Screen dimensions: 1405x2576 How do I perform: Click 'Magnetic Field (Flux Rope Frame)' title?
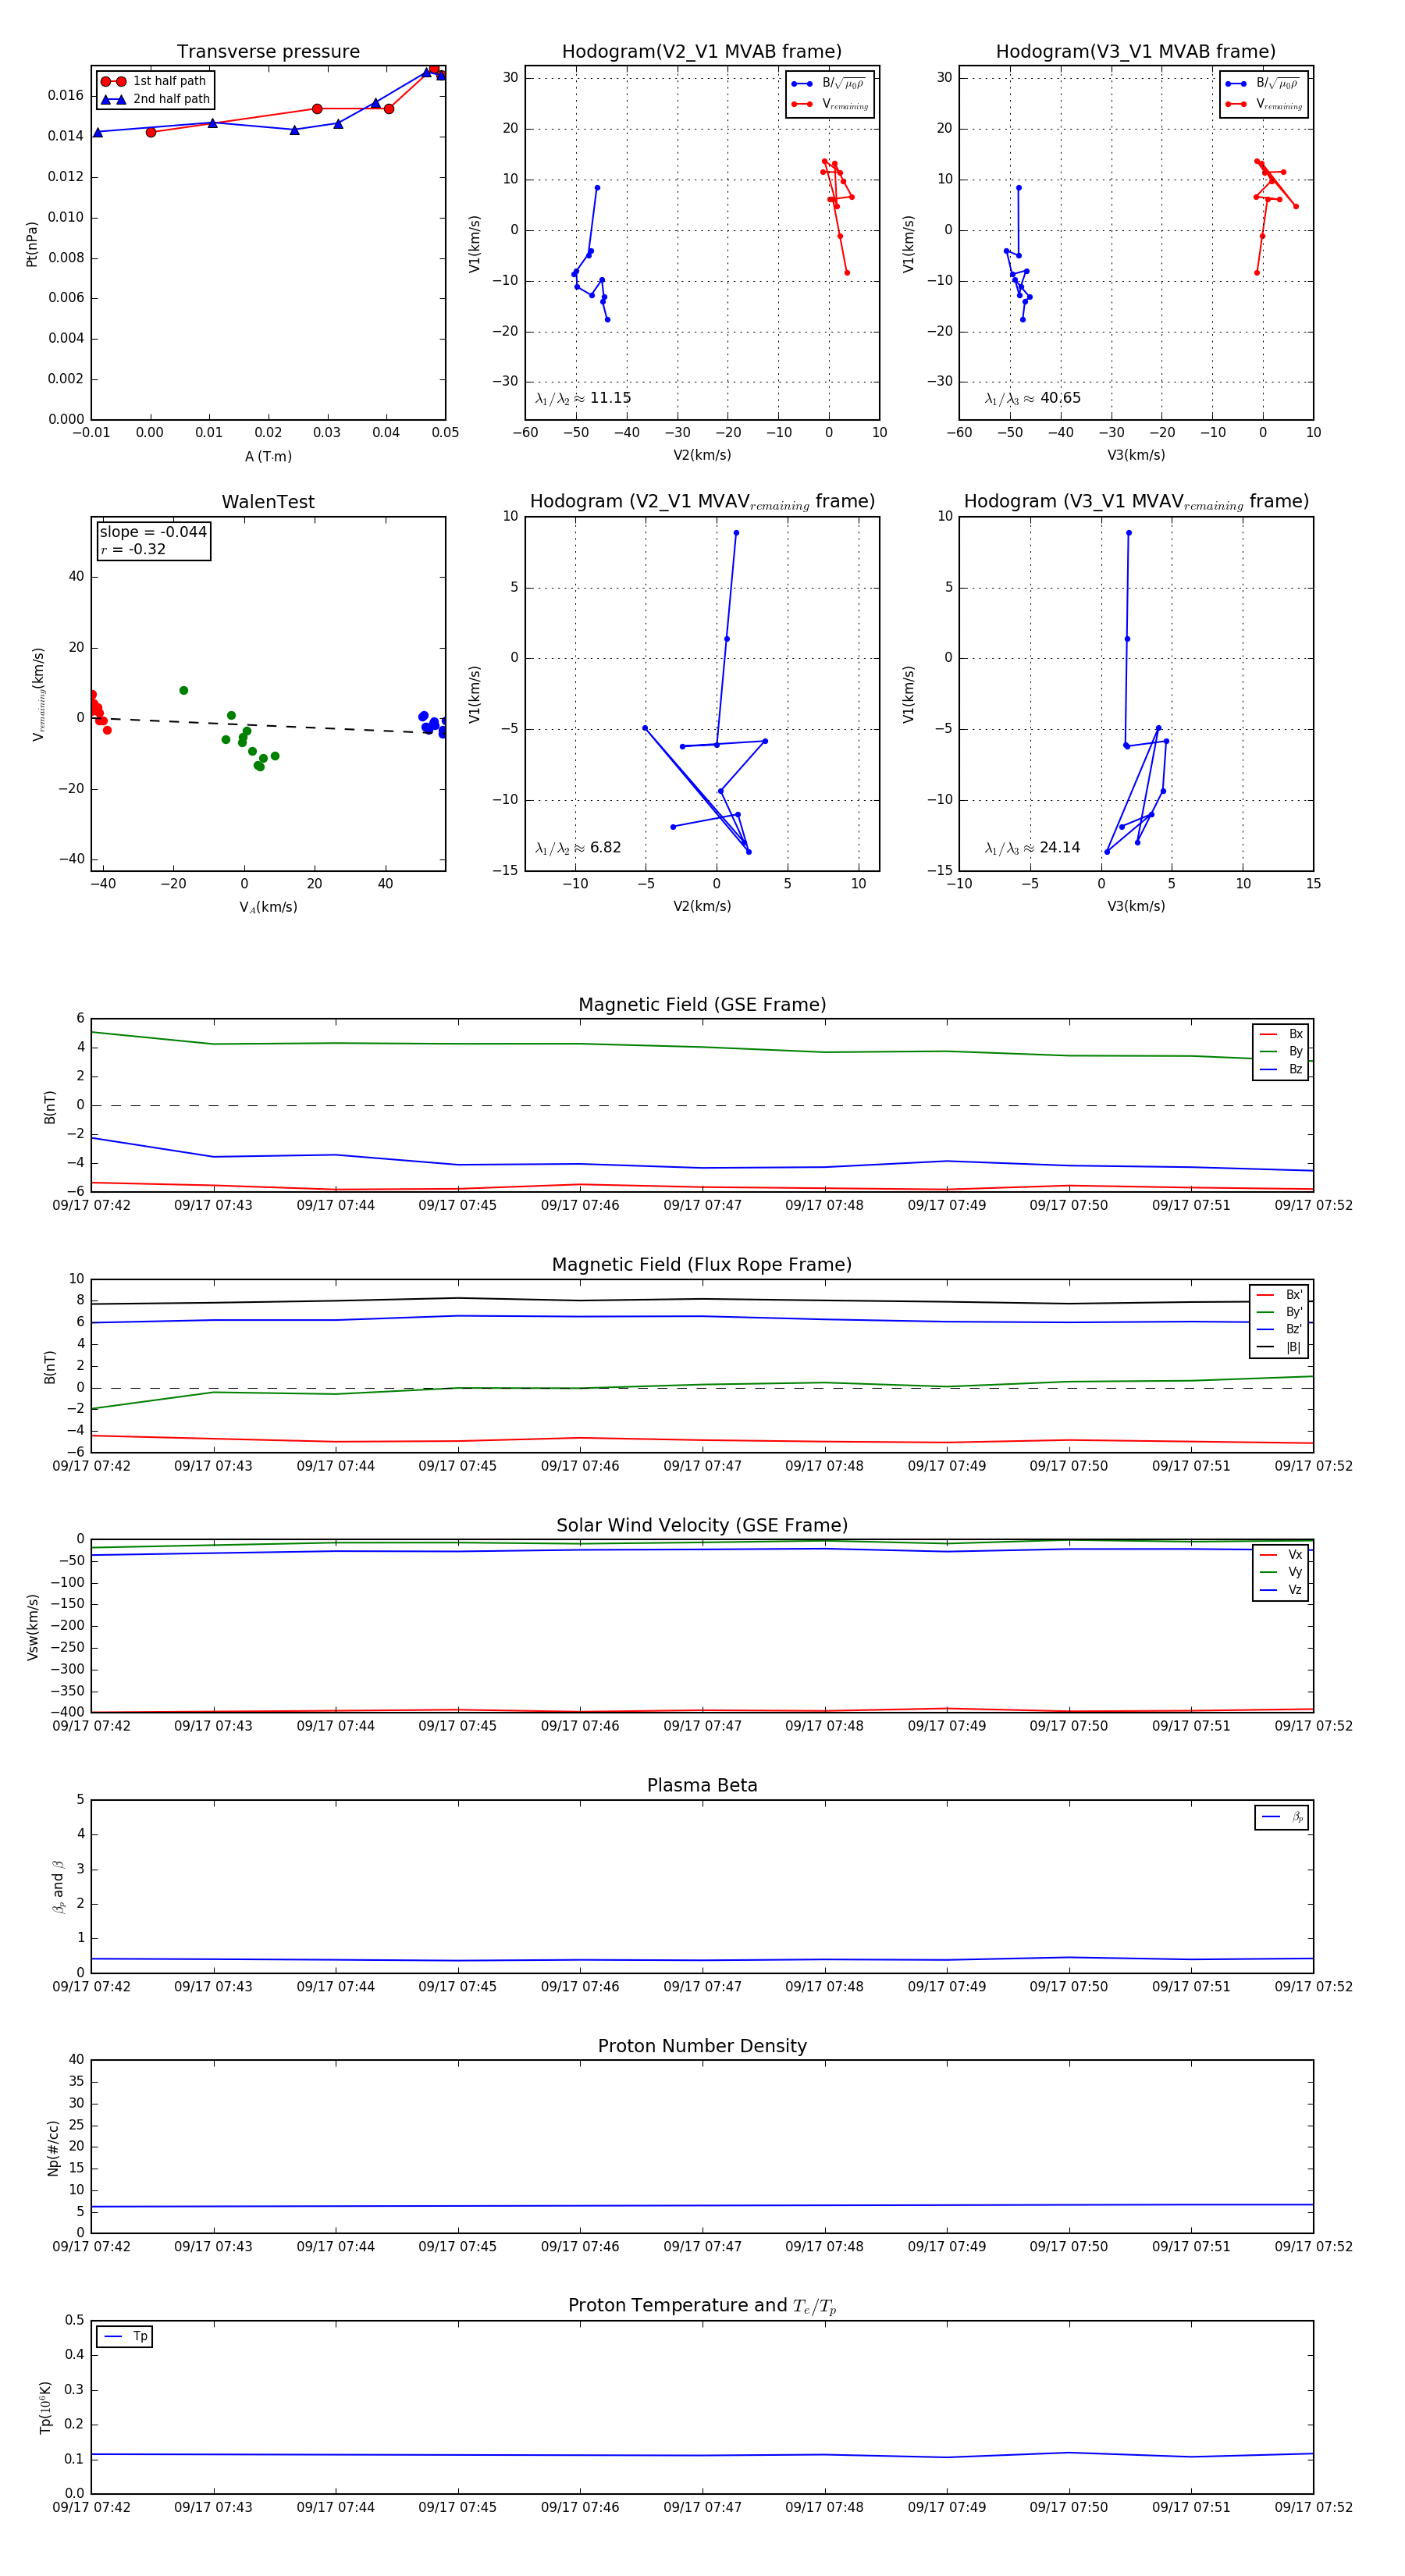(702, 1265)
